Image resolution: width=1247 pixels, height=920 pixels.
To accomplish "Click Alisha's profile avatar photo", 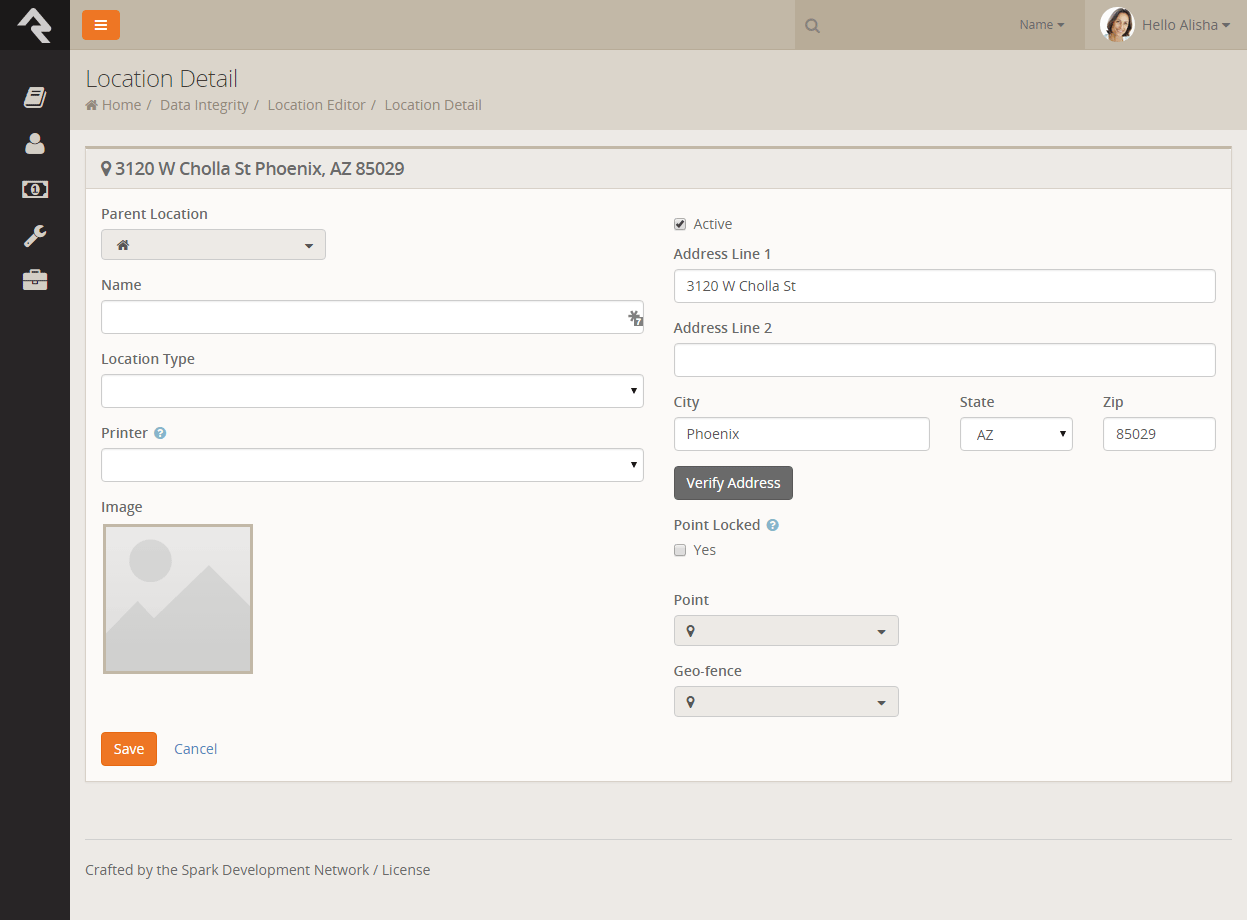I will pos(1117,25).
